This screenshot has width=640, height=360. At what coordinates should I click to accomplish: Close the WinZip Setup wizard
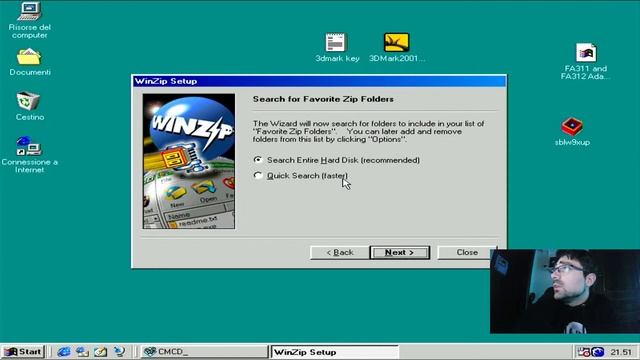pos(467,252)
